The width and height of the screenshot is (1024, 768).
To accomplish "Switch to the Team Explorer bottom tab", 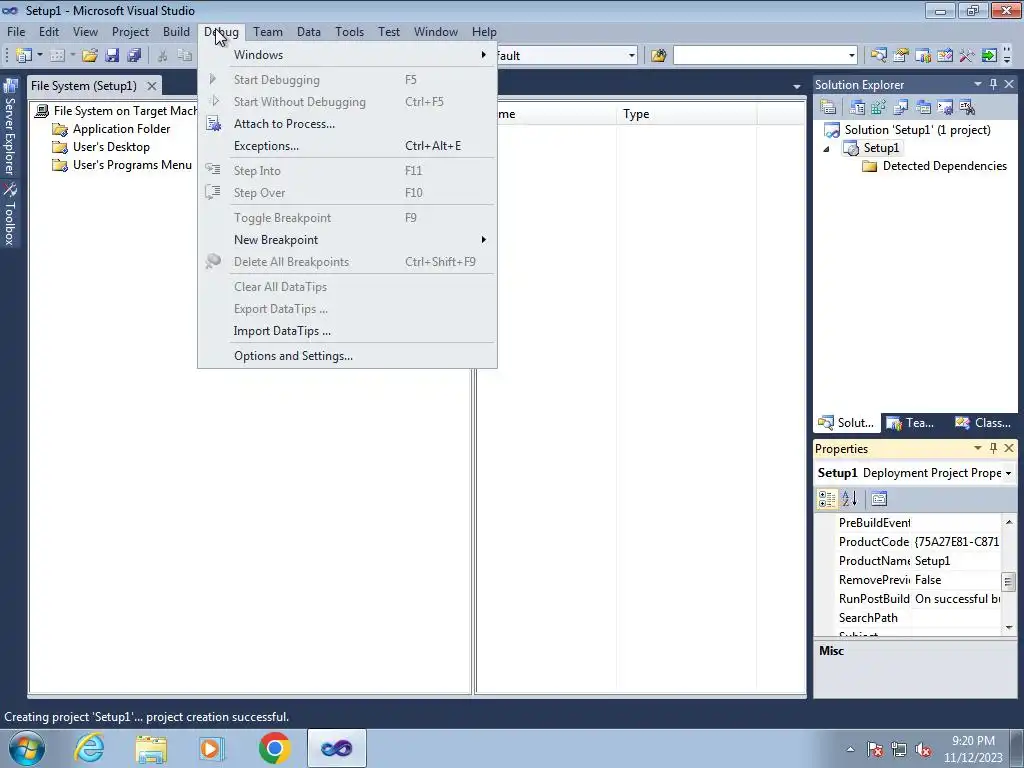I will [910, 423].
